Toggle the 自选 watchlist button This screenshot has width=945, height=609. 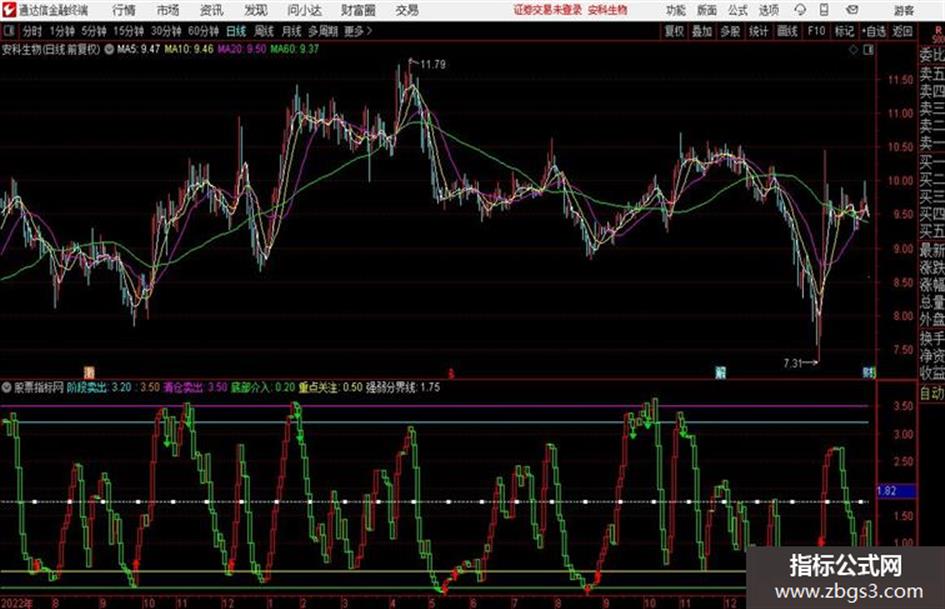point(873,31)
